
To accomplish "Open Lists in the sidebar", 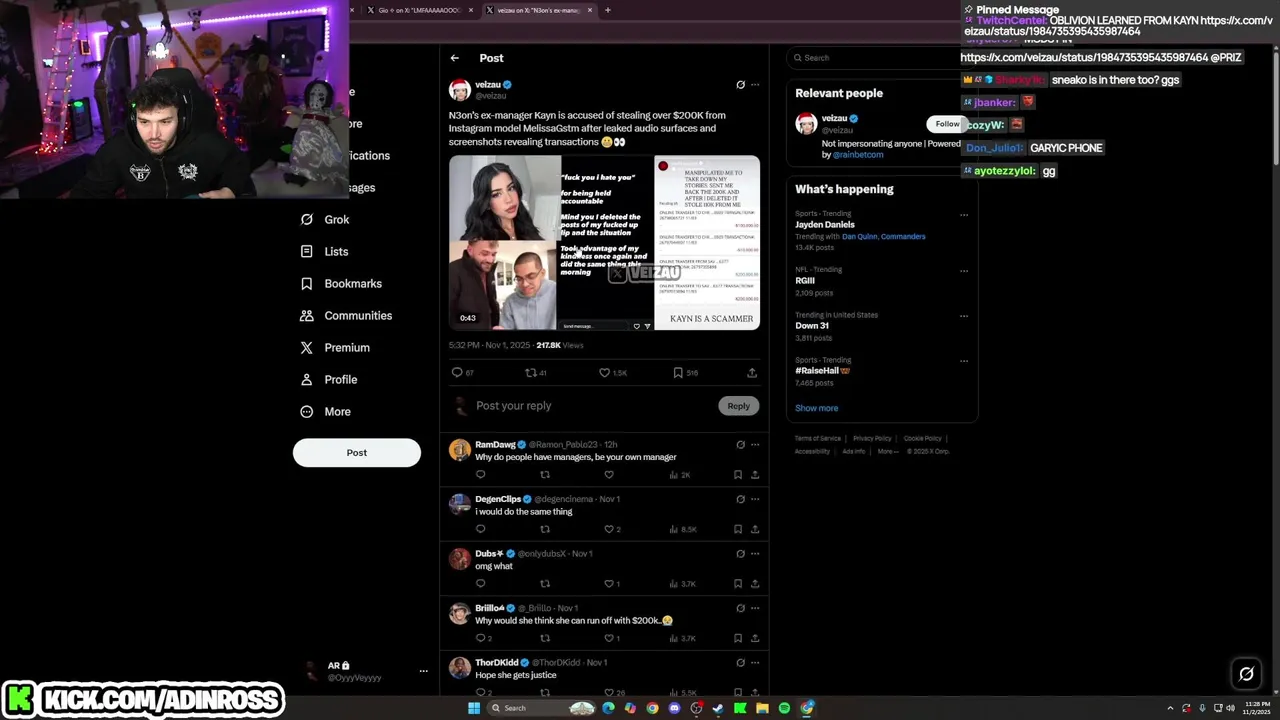I will pyautogui.click(x=325, y=252).
